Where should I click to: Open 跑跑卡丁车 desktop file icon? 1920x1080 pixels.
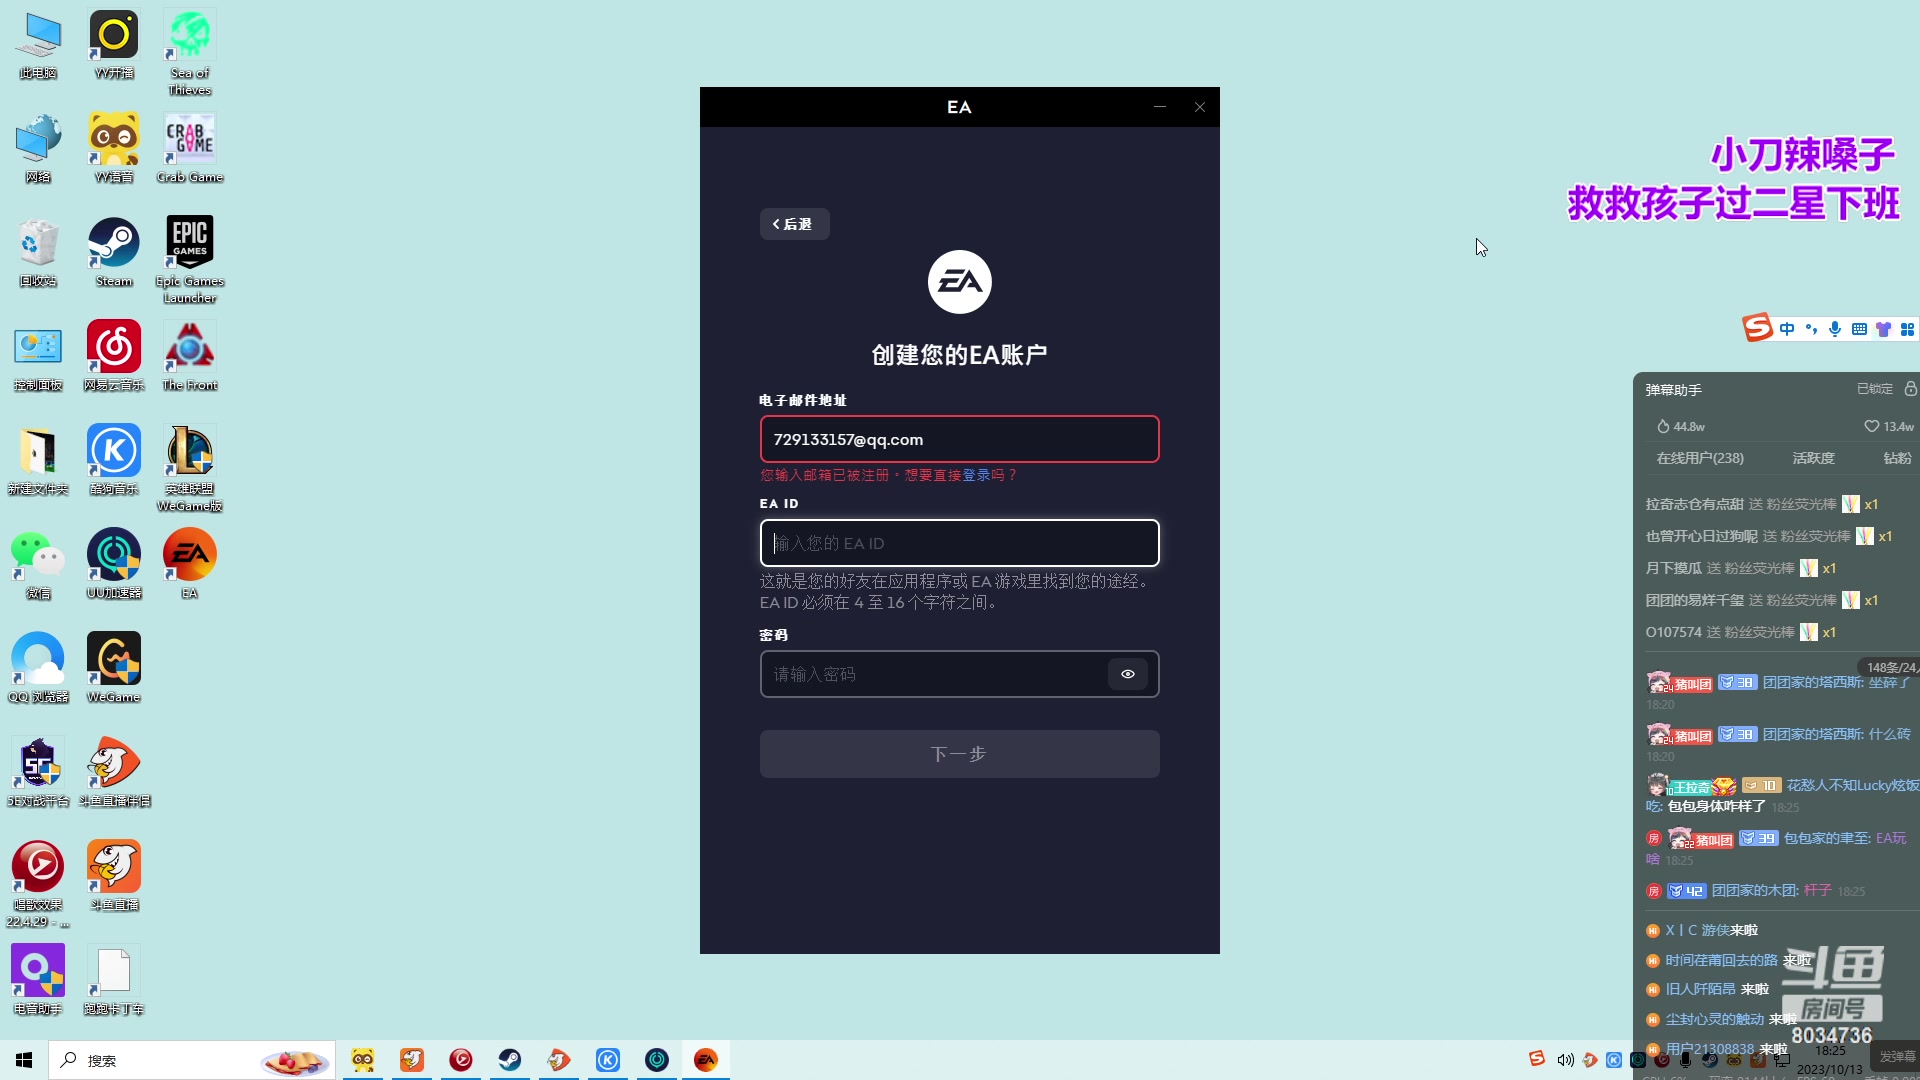click(x=114, y=981)
